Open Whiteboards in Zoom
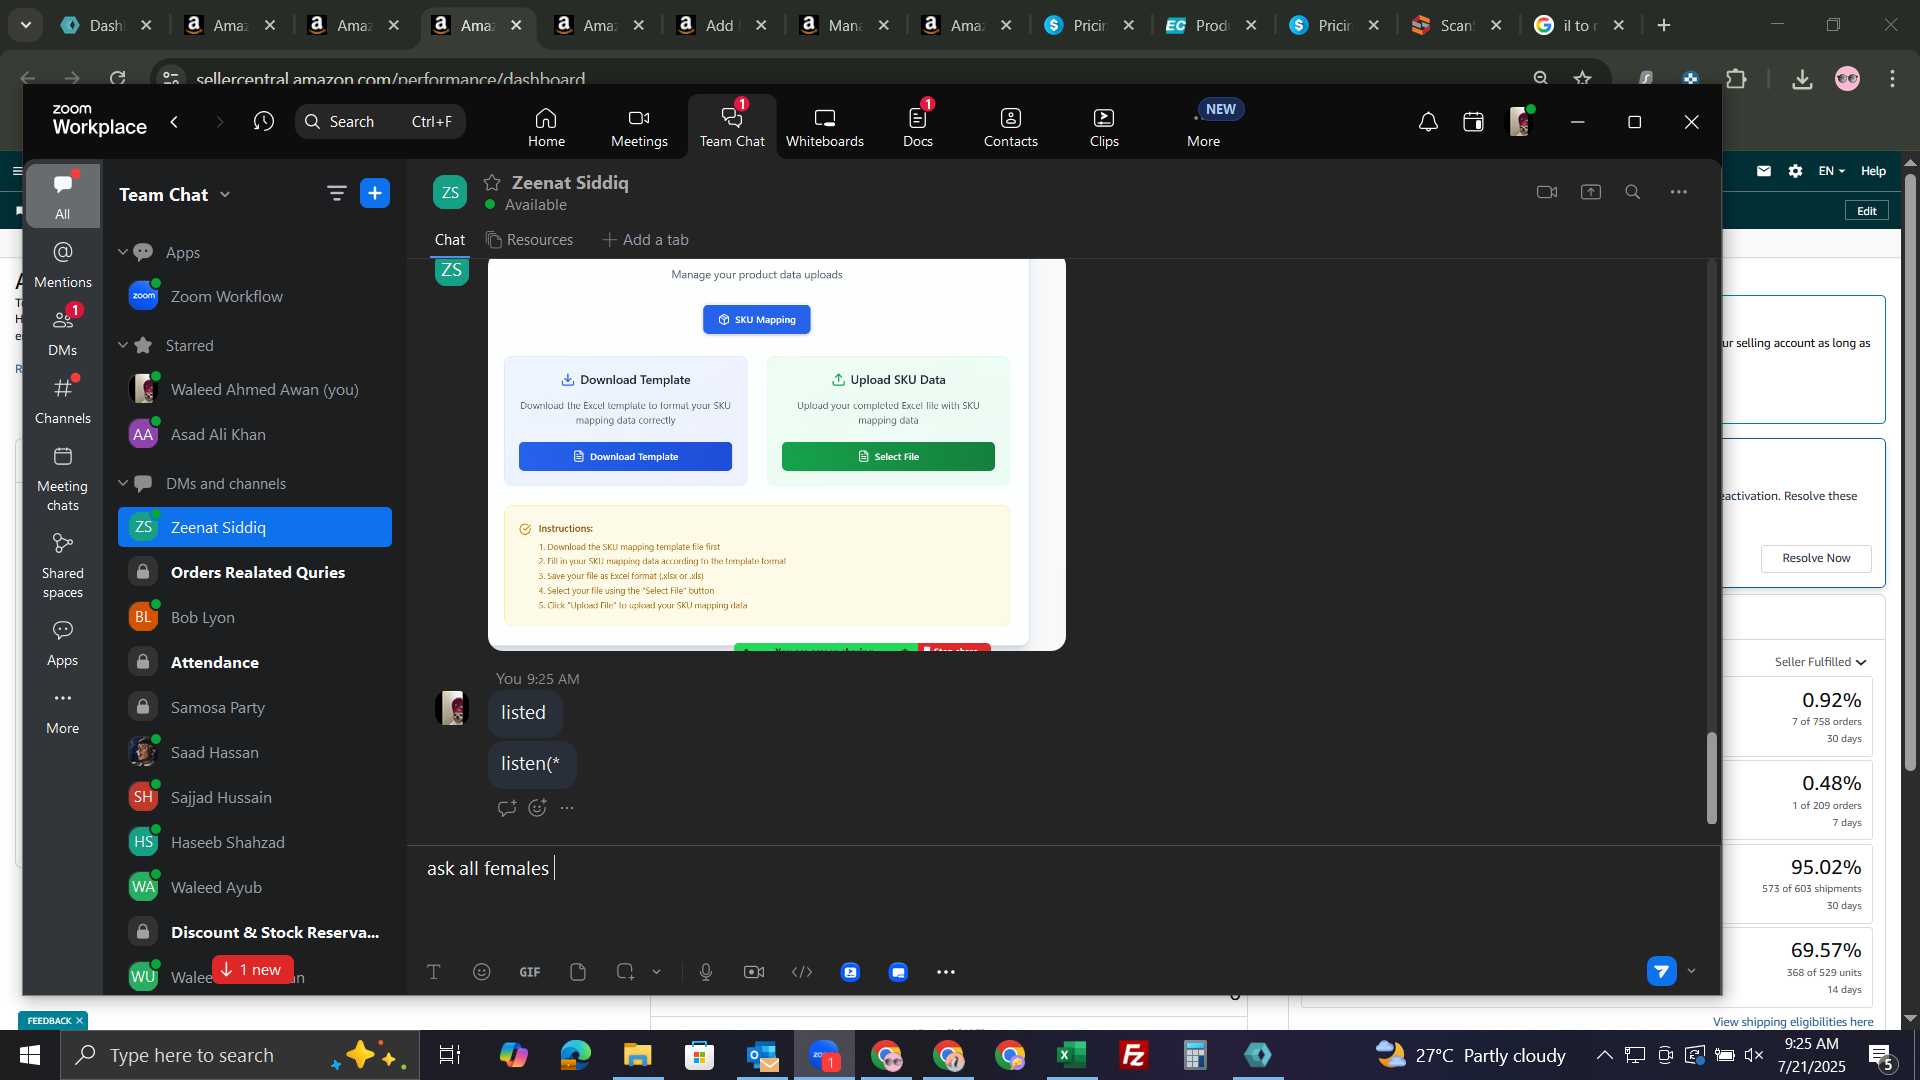This screenshot has height=1080, width=1920. [824, 127]
